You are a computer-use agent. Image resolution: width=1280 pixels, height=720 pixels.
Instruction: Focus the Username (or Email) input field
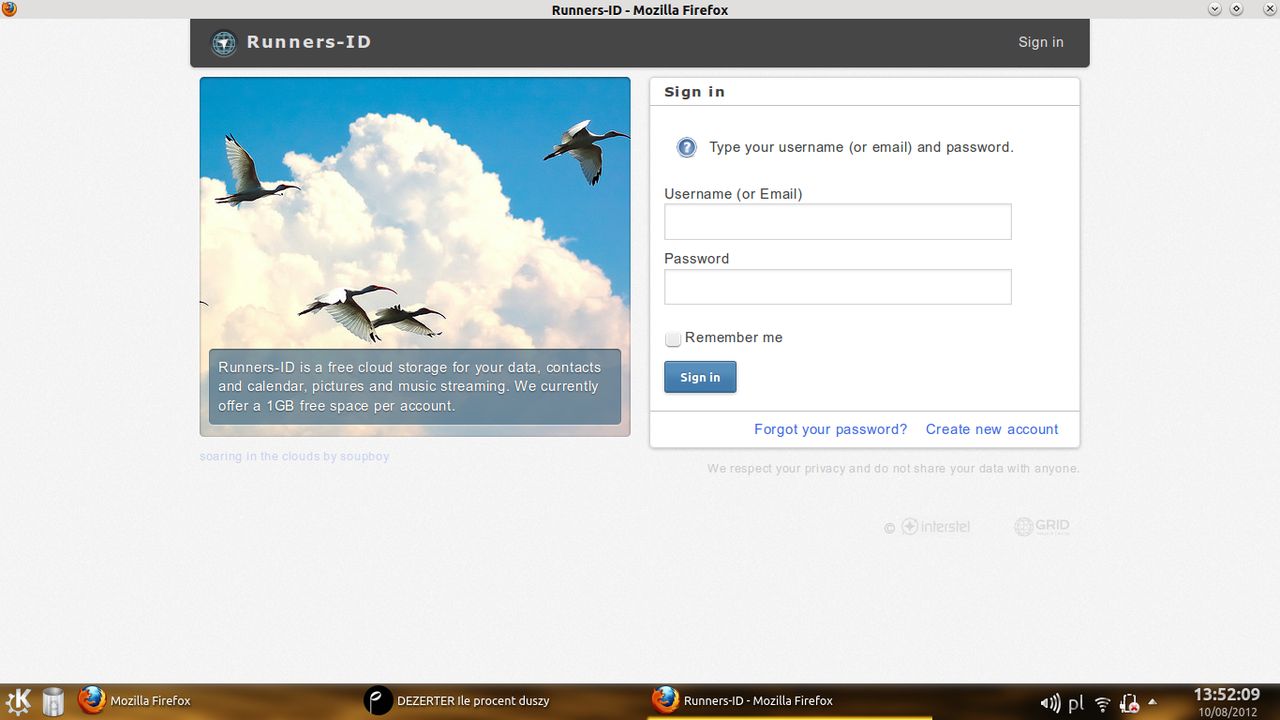click(838, 222)
